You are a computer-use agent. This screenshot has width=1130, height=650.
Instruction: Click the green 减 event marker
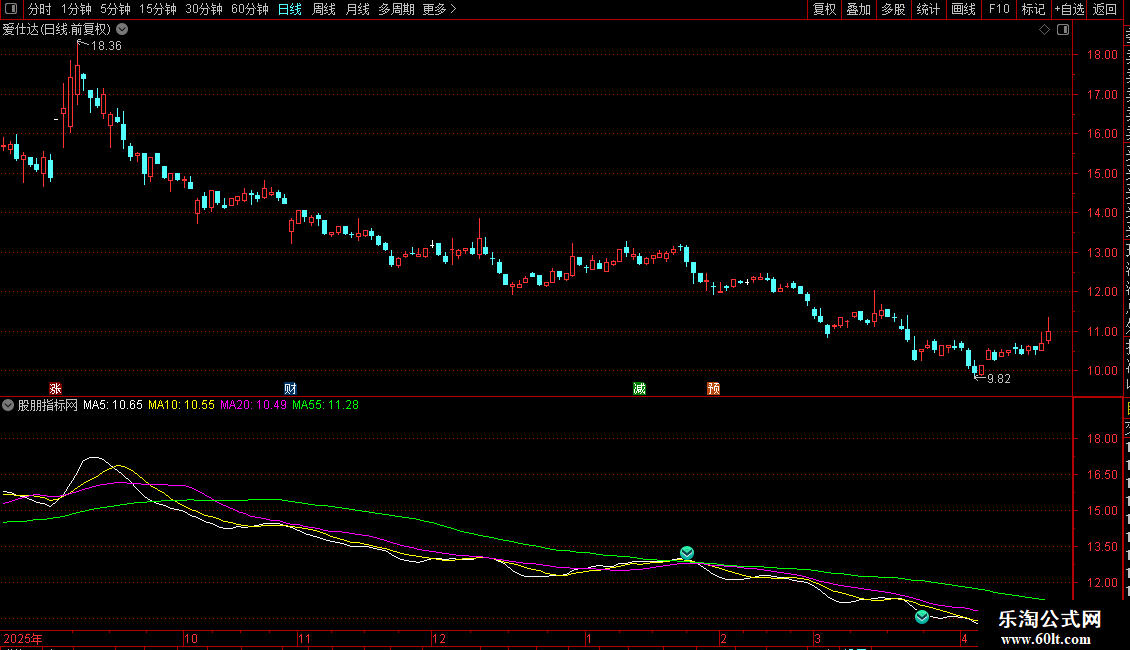point(639,388)
